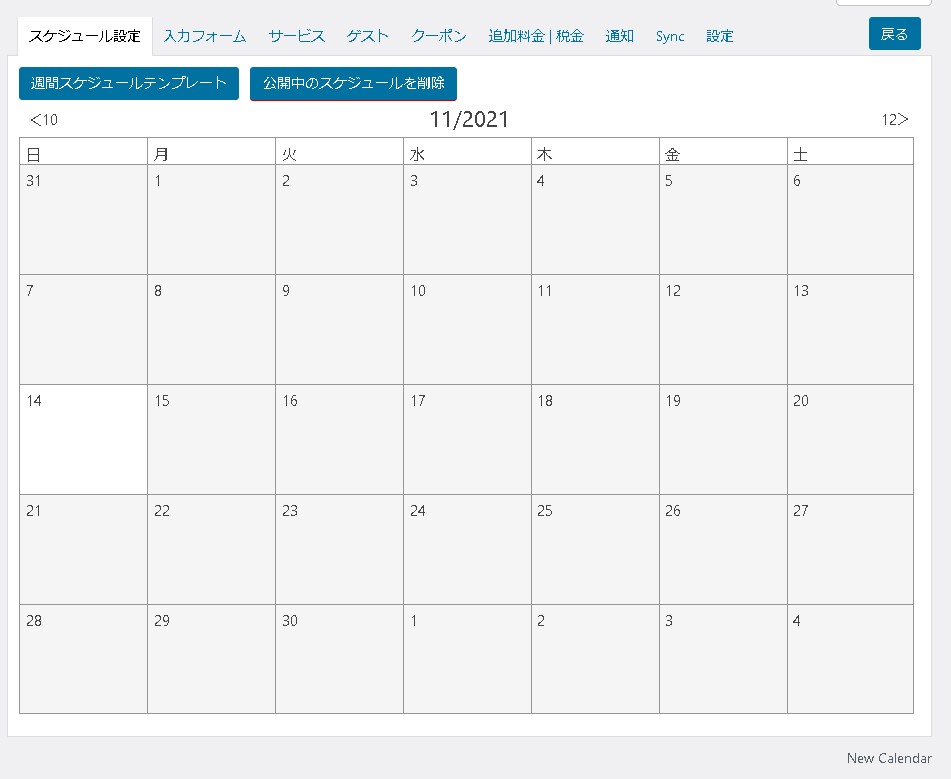Open the 入力フォーム tab
Screen dimensions: 951x779
[x=205, y=36]
